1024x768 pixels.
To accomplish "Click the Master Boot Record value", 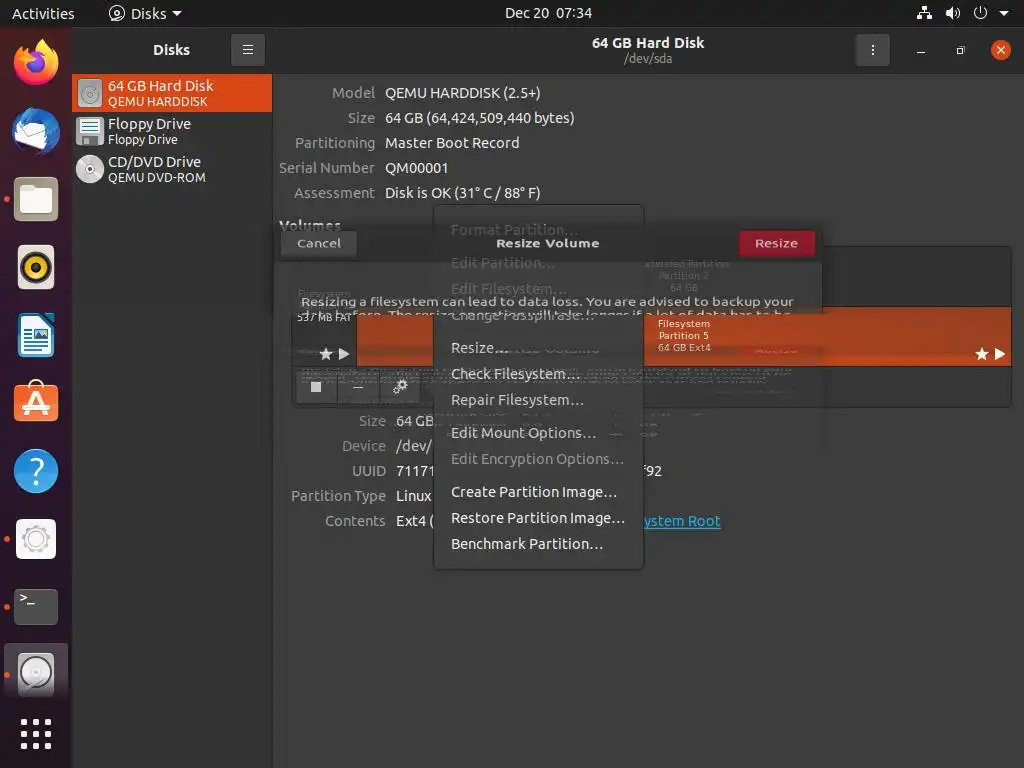I will pos(452,143).
